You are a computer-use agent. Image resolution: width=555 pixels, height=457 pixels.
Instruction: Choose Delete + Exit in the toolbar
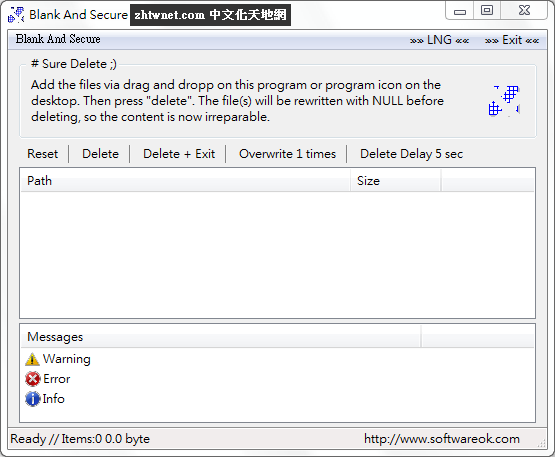(x=179, y=154)
